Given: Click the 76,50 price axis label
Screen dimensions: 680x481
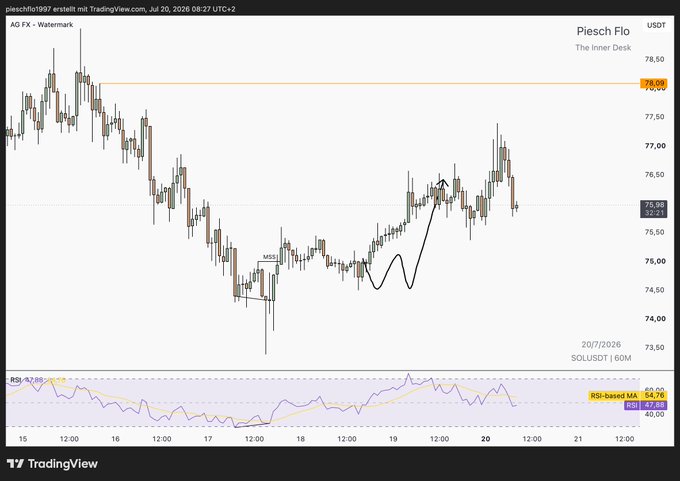Looking at the screenshot, I should [x=654, y=174].
